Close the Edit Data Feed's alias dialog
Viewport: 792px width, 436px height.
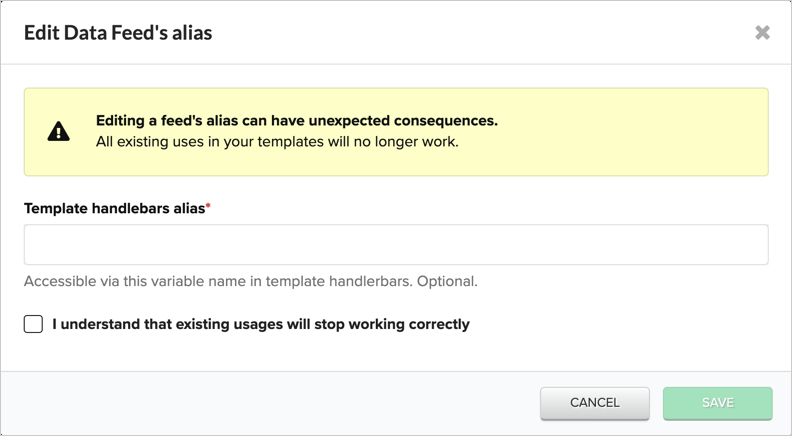click(762, 32)
